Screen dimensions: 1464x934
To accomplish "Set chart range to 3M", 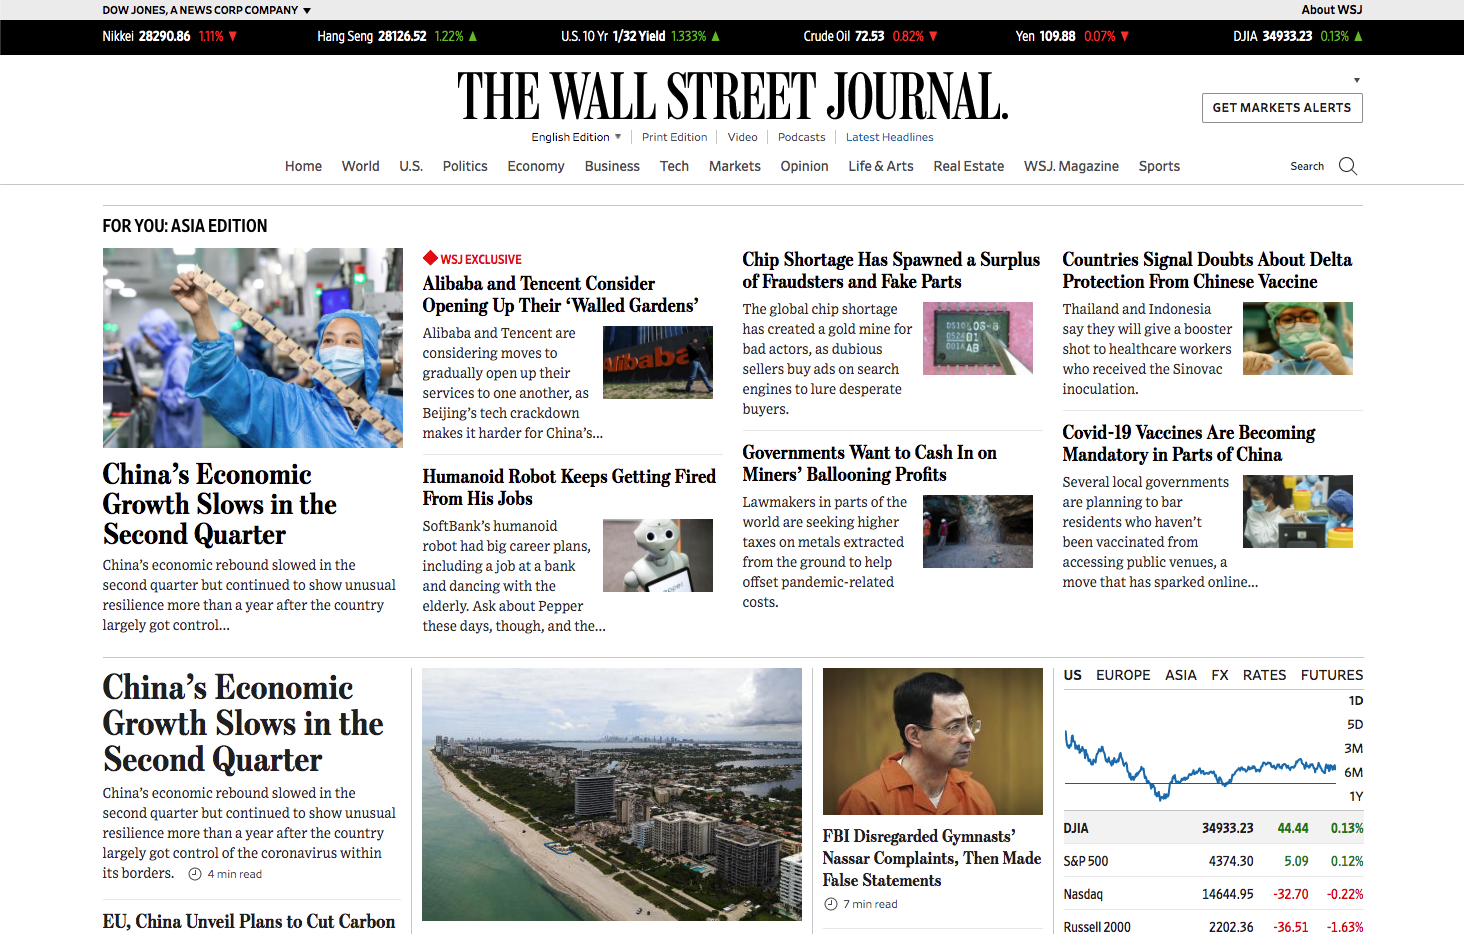I will click(1354, 749).
